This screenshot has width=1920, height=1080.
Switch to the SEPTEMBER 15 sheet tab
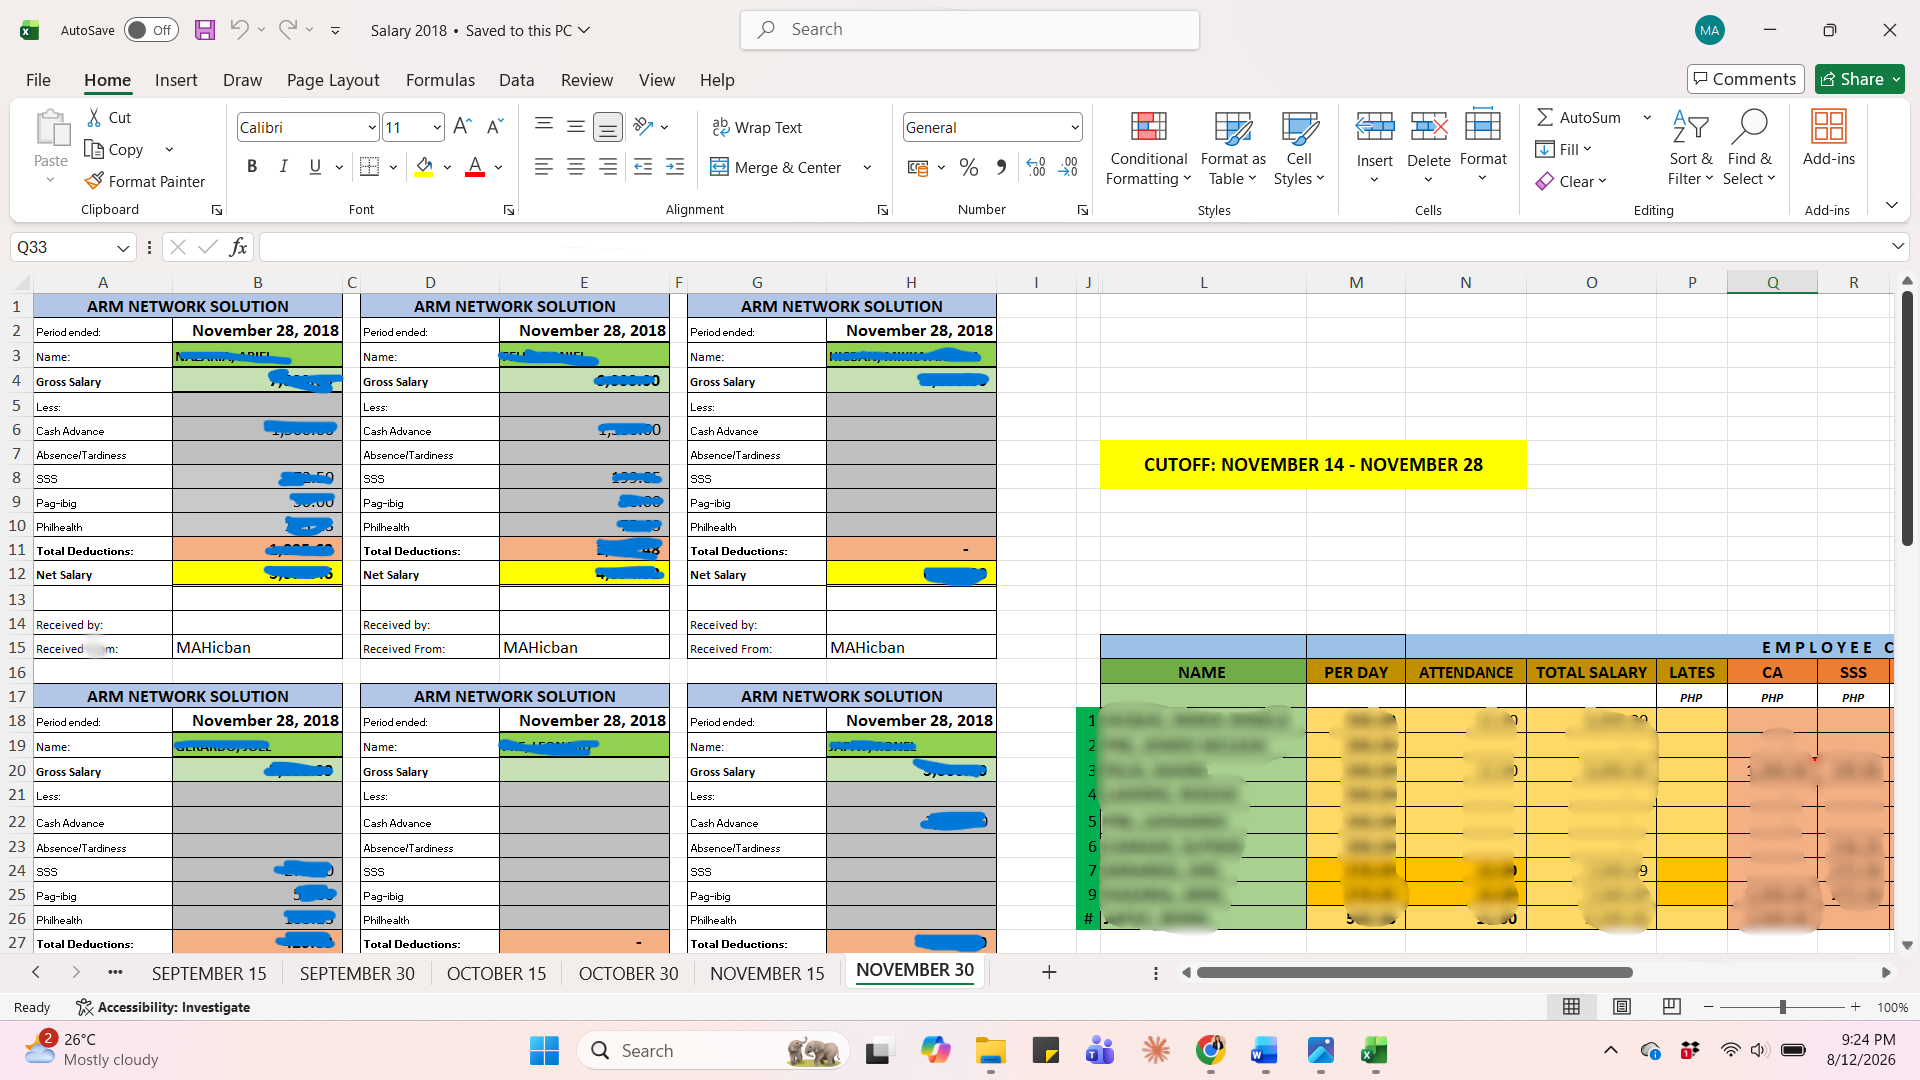click(209, 973)
